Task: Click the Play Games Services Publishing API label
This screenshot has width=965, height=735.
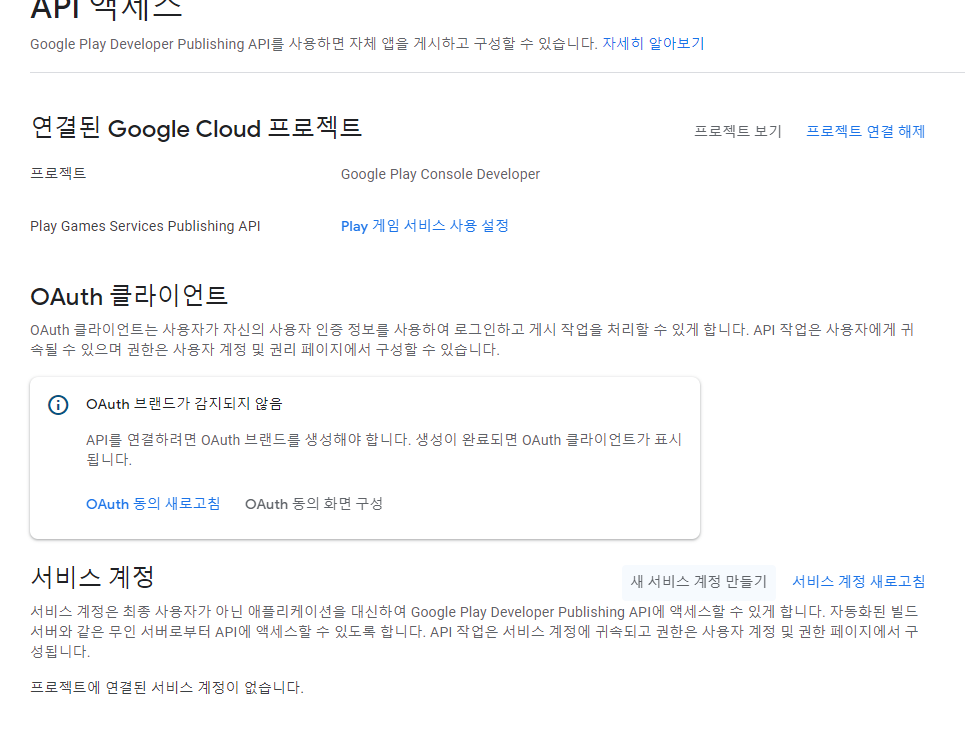Action: click(145, 226)
